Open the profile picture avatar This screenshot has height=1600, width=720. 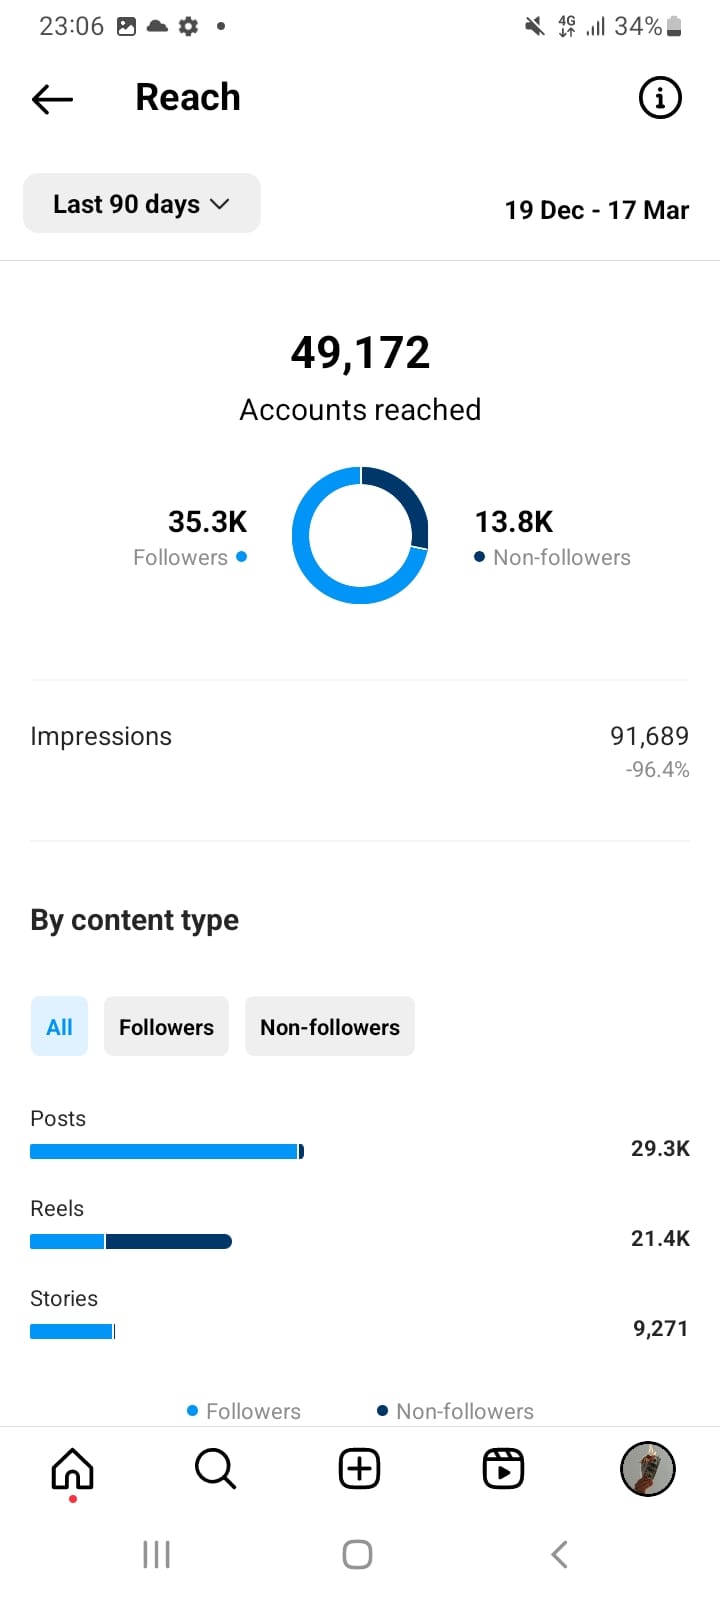648,1469
